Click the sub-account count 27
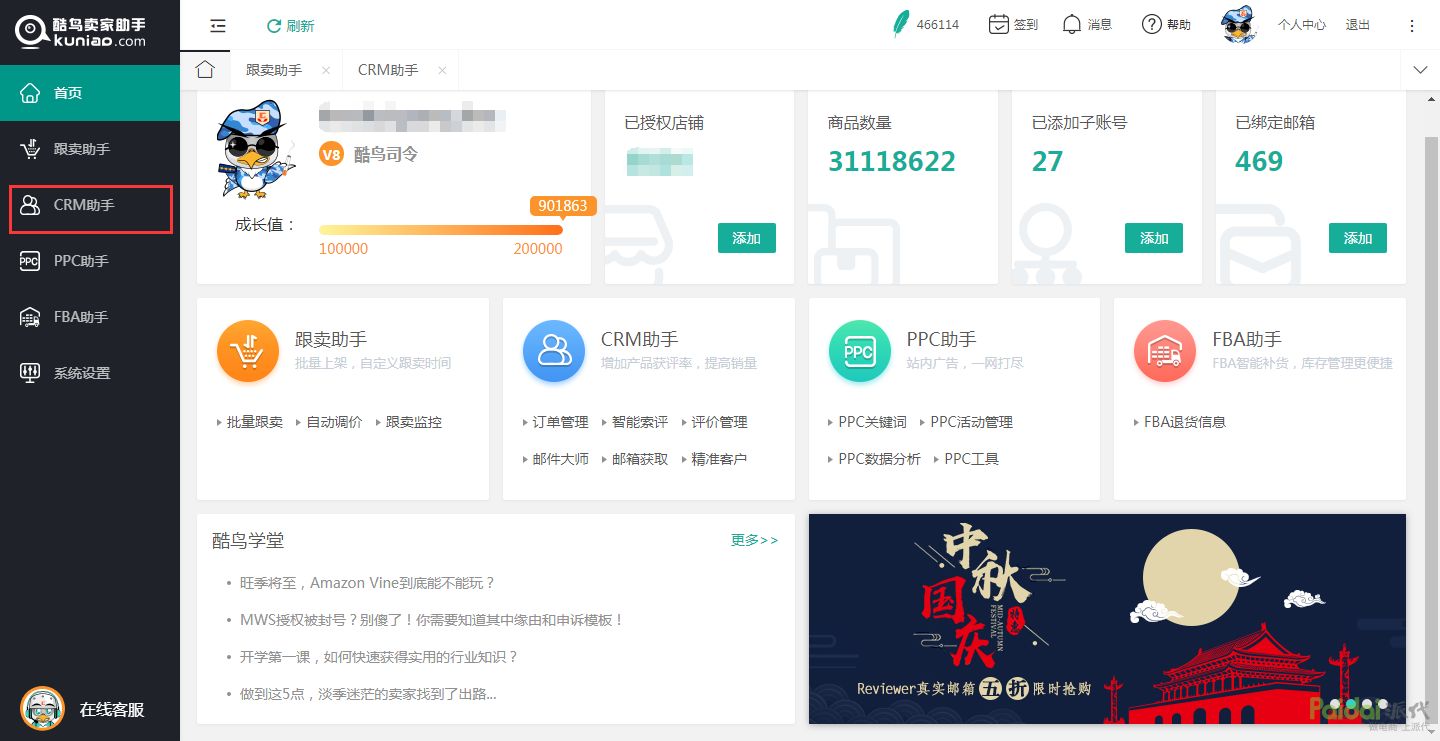Image resolution: width=1440 pixels, height=741 pixels. (x=1047, y=161)
